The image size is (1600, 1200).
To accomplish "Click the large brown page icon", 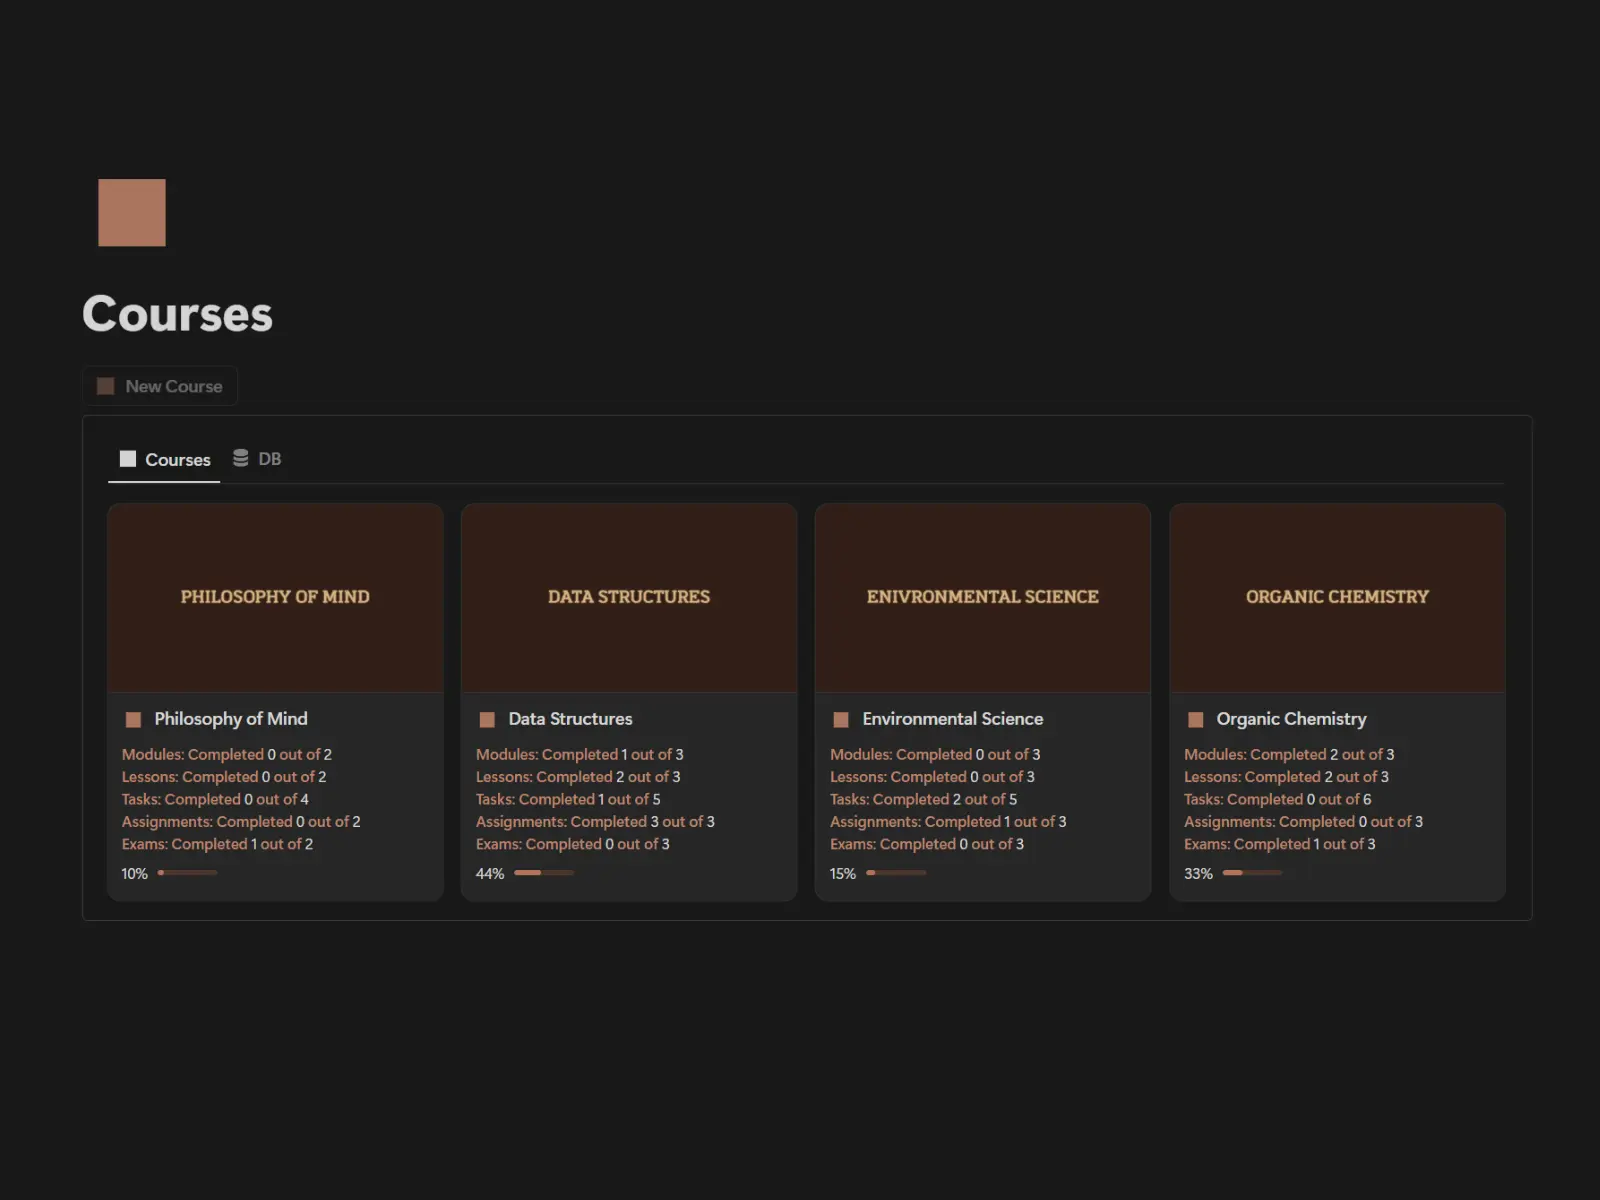I will [x=131, y=213].
